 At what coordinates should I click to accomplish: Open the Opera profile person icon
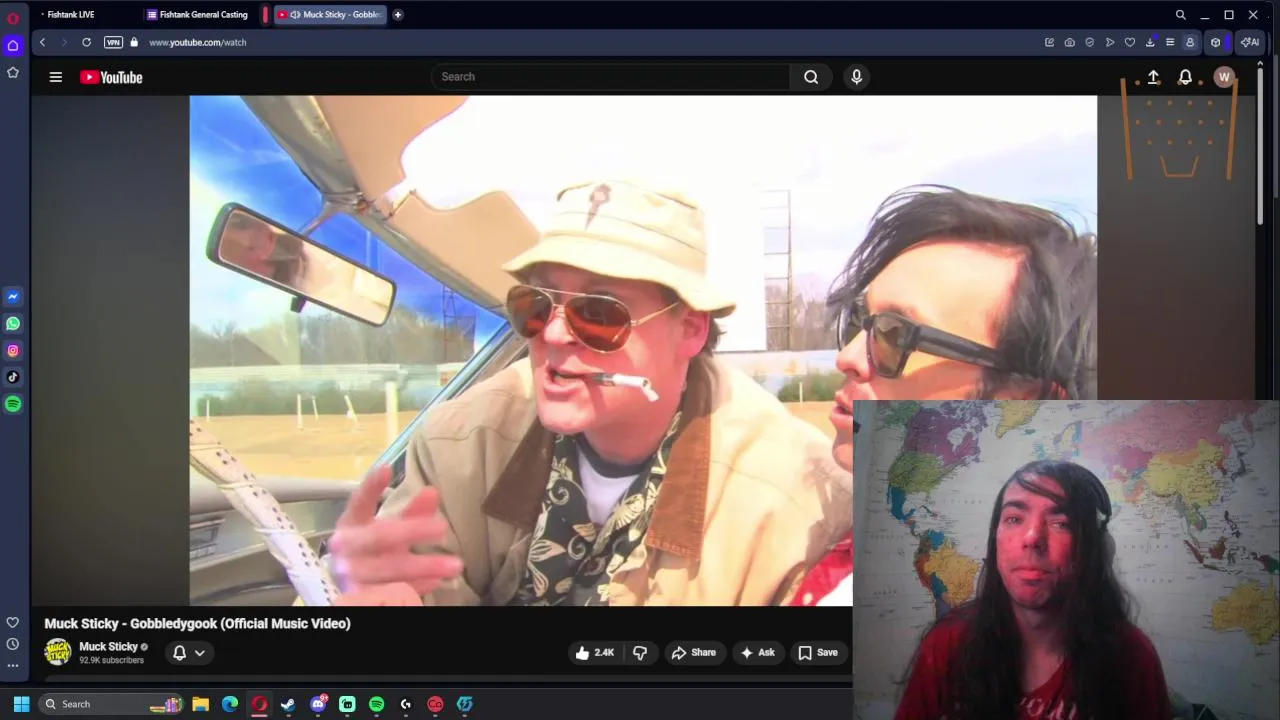coord(1190,42)
